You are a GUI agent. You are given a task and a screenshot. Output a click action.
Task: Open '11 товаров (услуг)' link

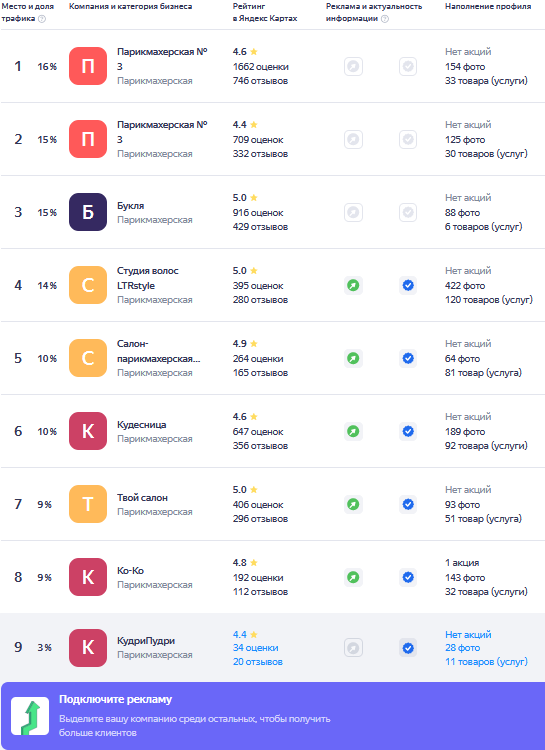tap(486, 662)
